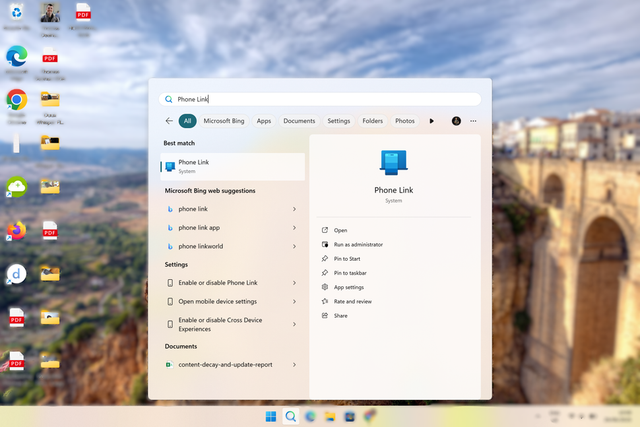
Task: Switch to the Microsoft Bing filter
Action: tap(224, 121)
